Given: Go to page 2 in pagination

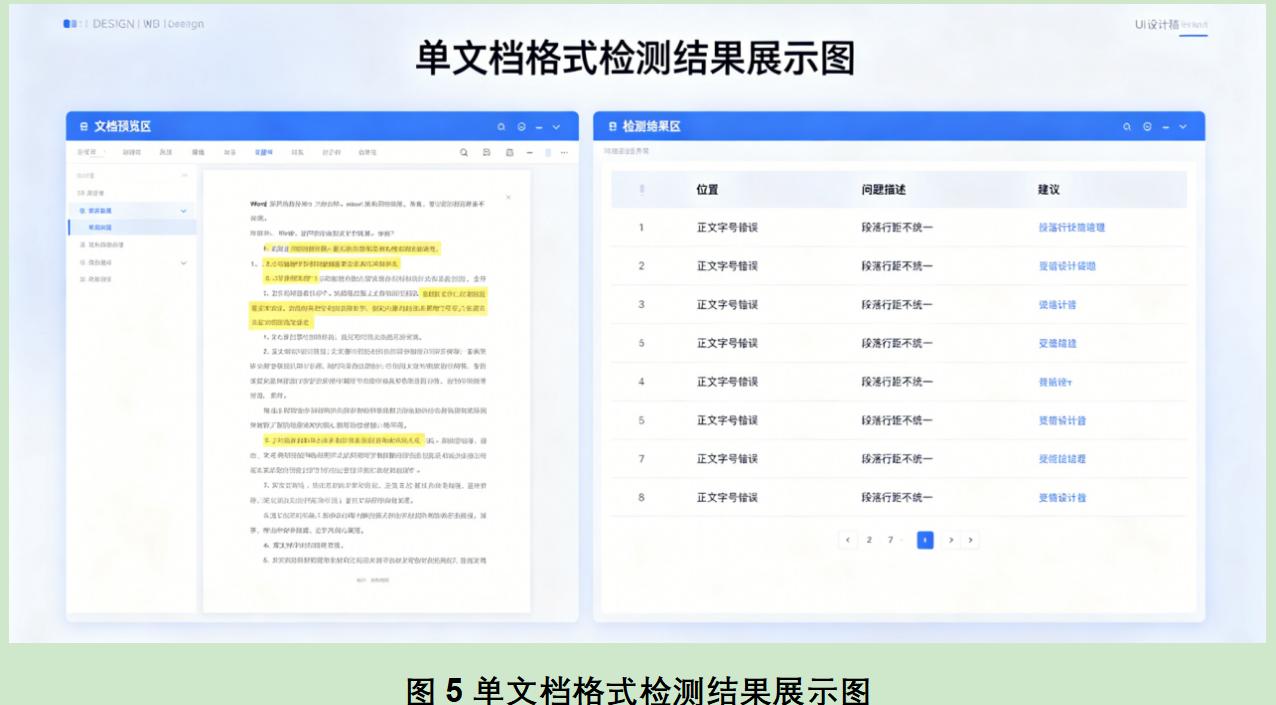Looking at the screenshot, I should coord(869,540).
